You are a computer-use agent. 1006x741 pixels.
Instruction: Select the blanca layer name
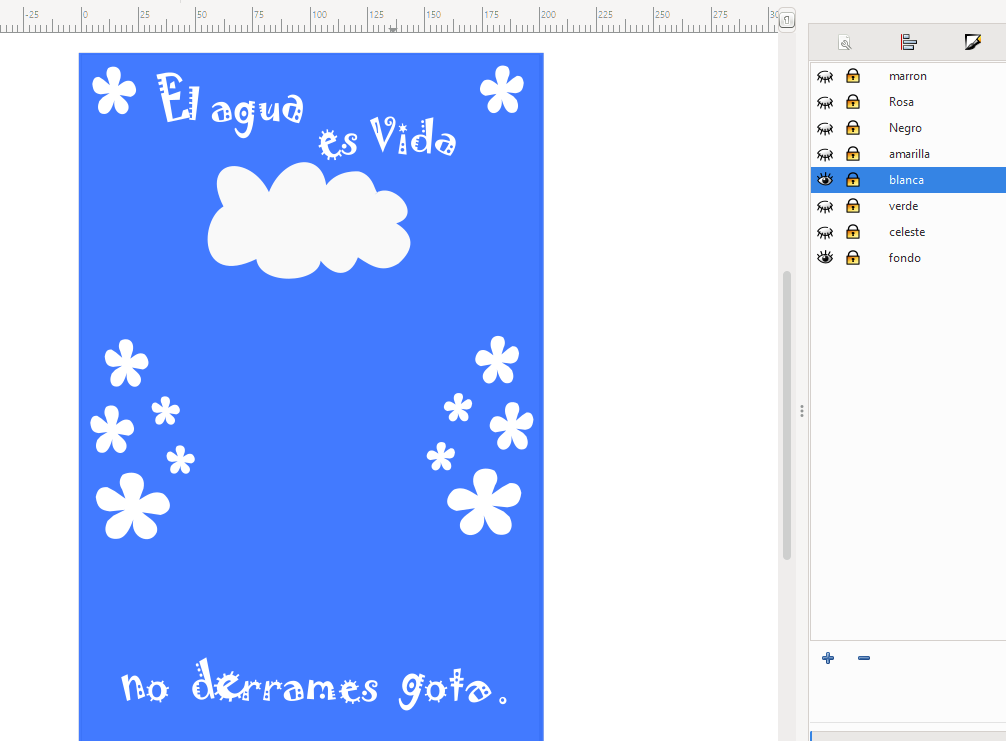[907, 180]
